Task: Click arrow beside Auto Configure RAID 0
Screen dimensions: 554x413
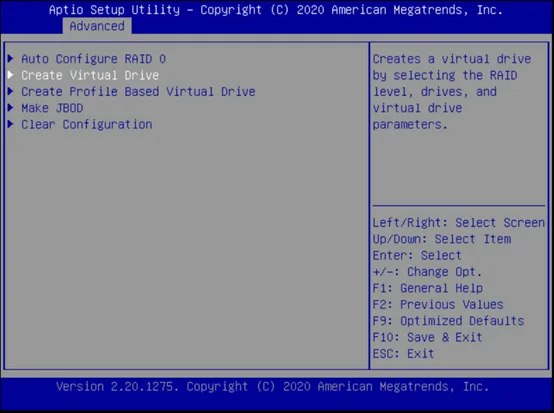Action: pos(11,58)
